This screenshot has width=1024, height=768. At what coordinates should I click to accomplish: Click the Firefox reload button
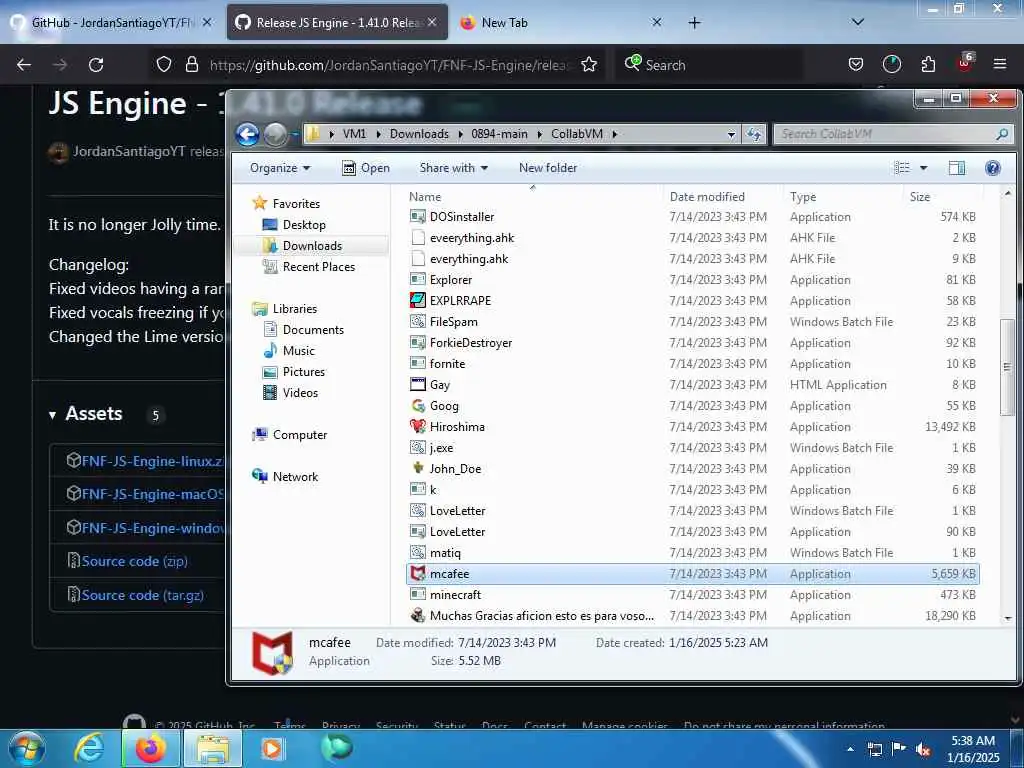coord(96,65)
